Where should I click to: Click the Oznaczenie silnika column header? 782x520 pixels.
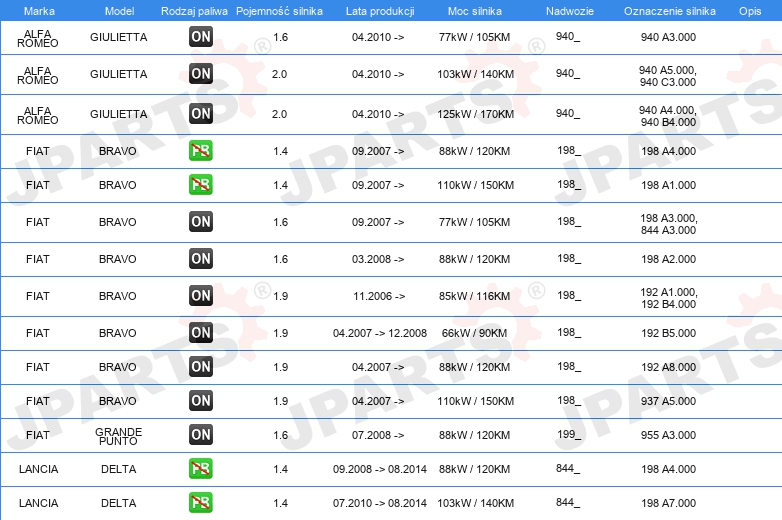click(x=670, y=11)
